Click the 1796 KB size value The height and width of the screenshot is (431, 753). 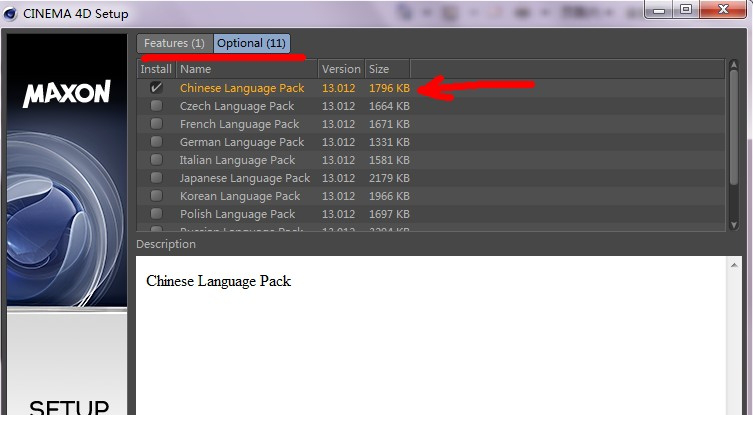pyautogui.click(x=389, y=88)
